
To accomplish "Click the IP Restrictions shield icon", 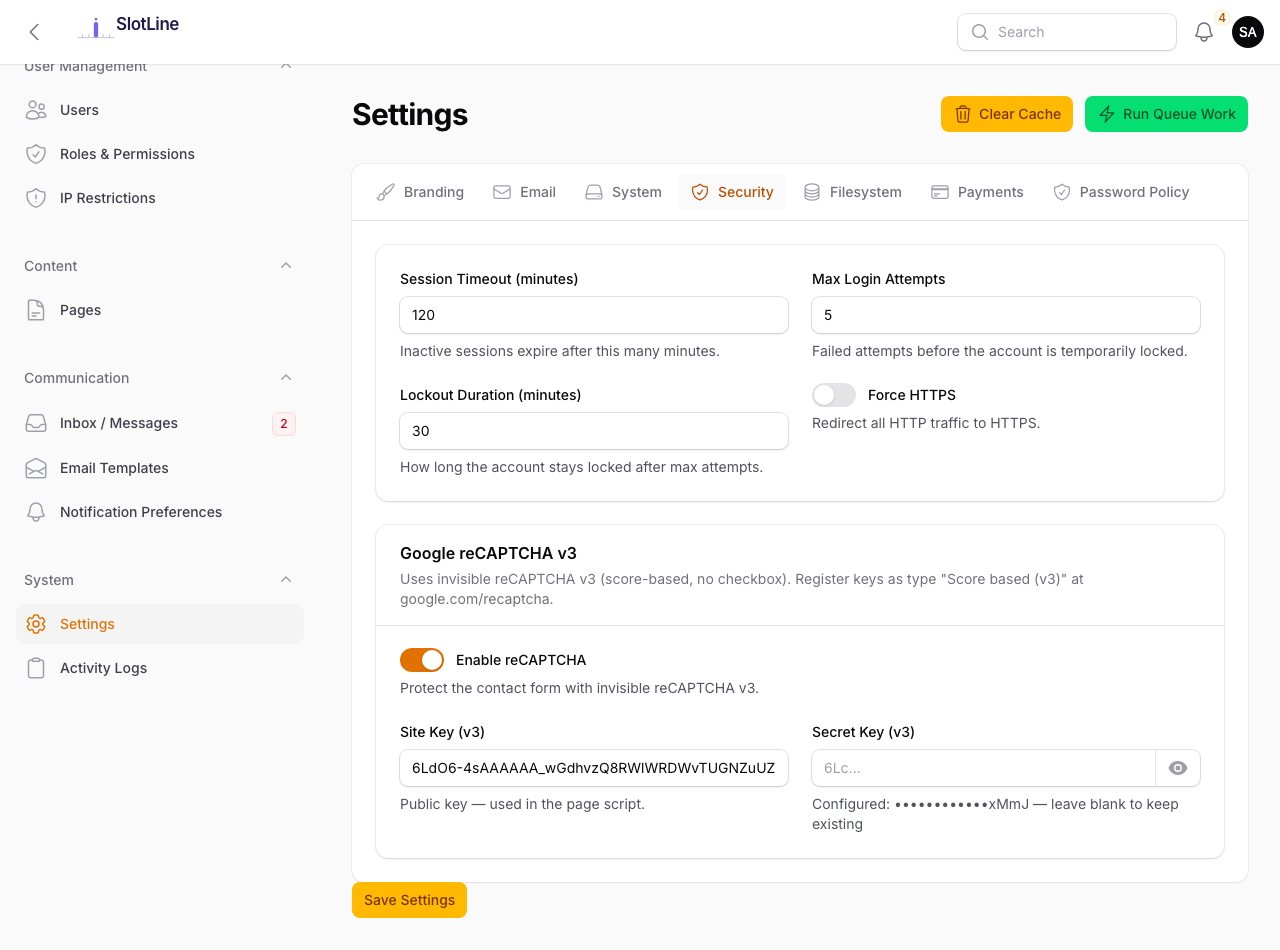I will (36, 198).
